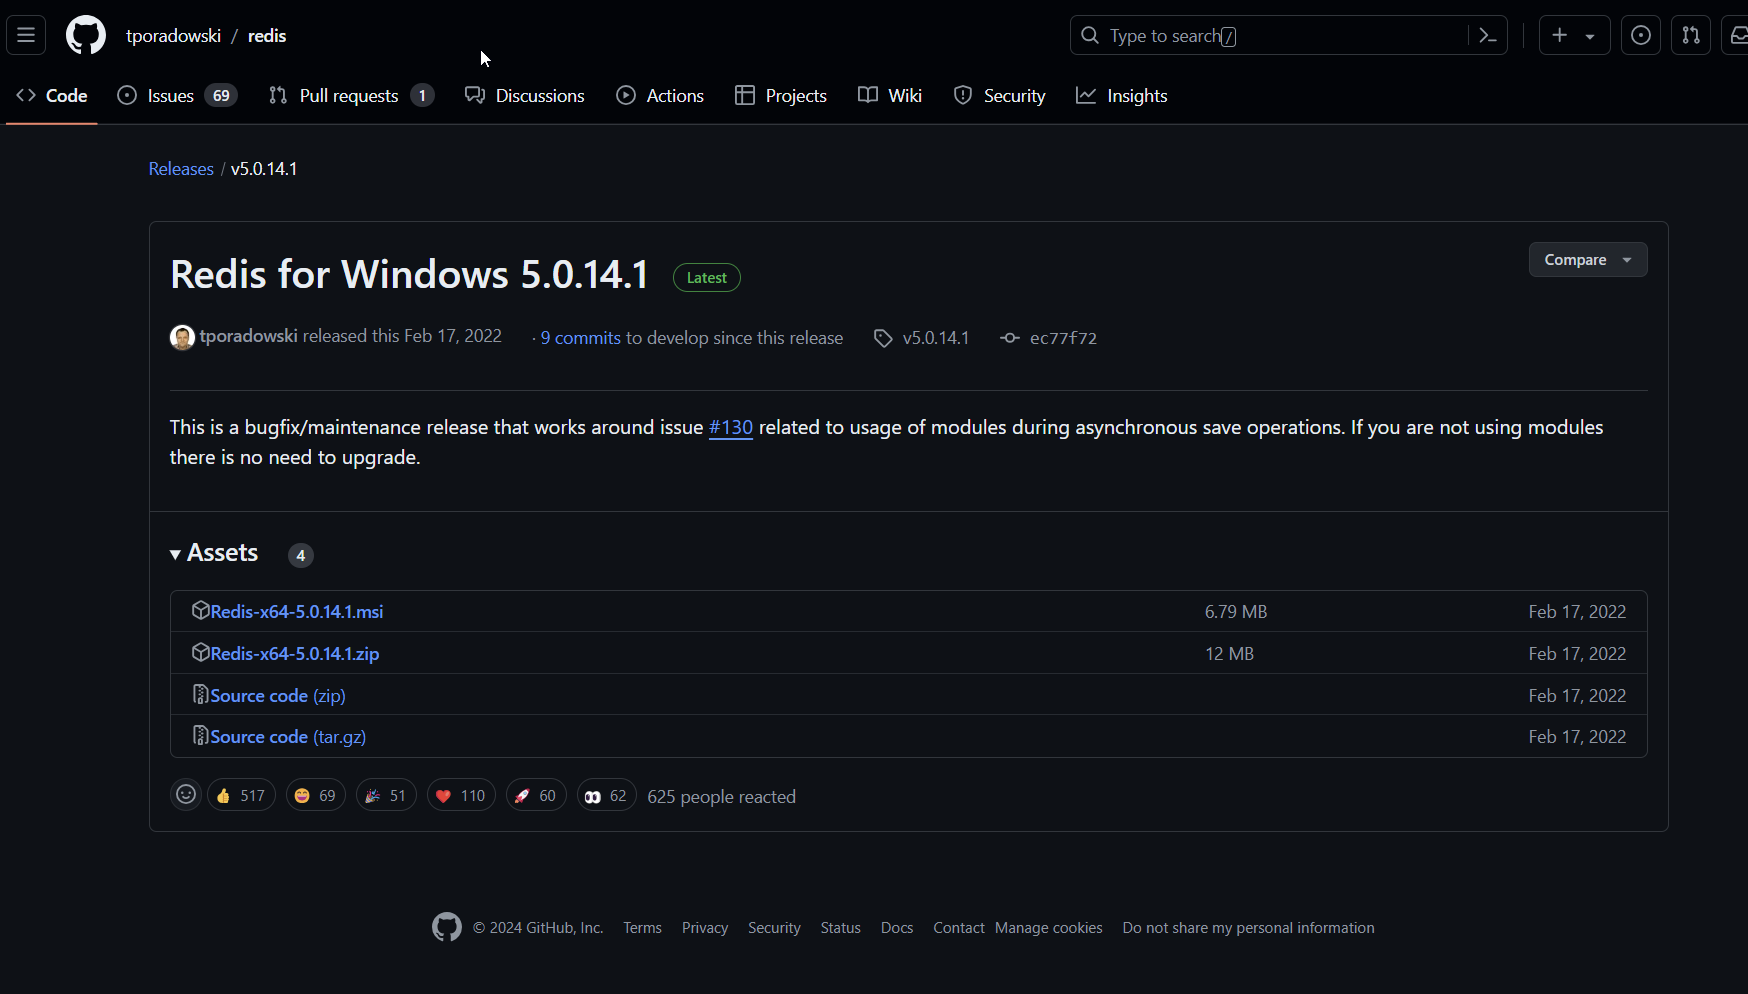Viewport: 1748px width, 994px height.
Task: Open the Status footer link
Action: click(x=841, y=928)
